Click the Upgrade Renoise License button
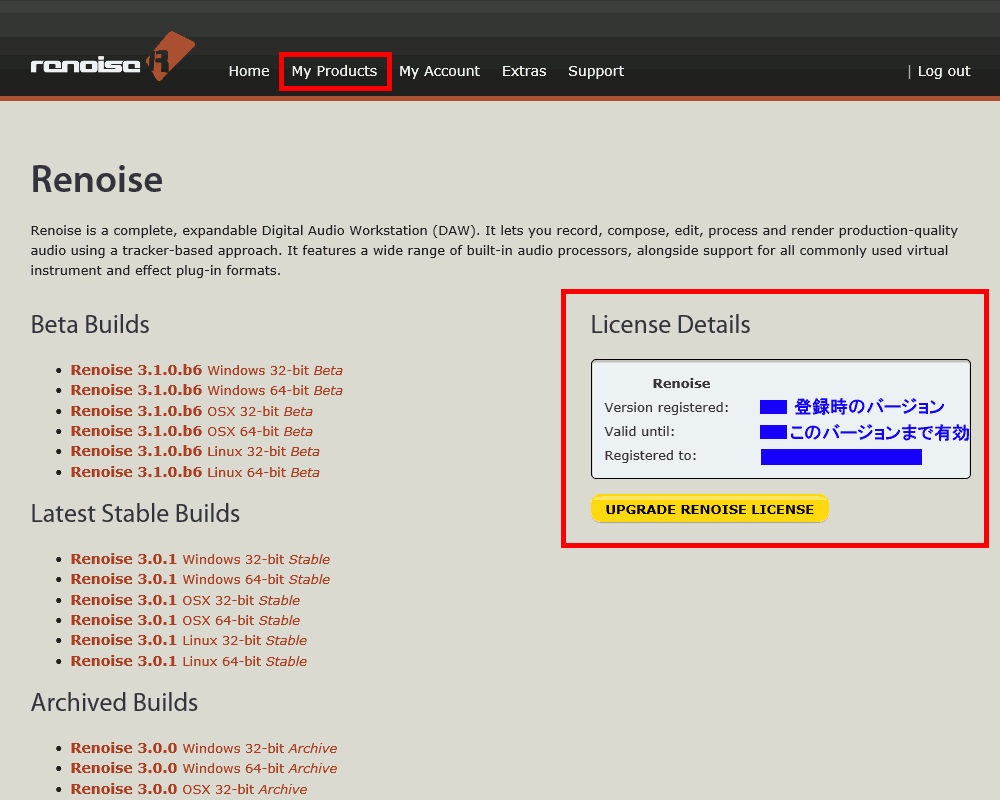This screenshot has height=800, width=1000. pyautogui.click(x=710, y=509)
